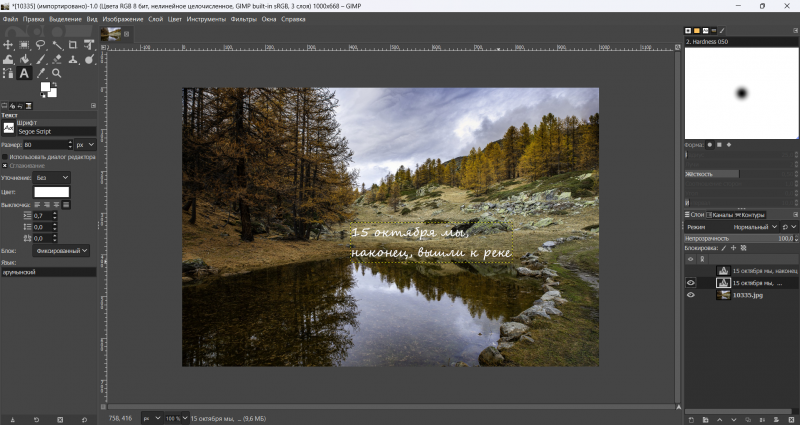Screen dimensions: 800x425
Task: Toggle the 'Сглаживание' antialiasing checkbox
Action: tap(4, 165)
